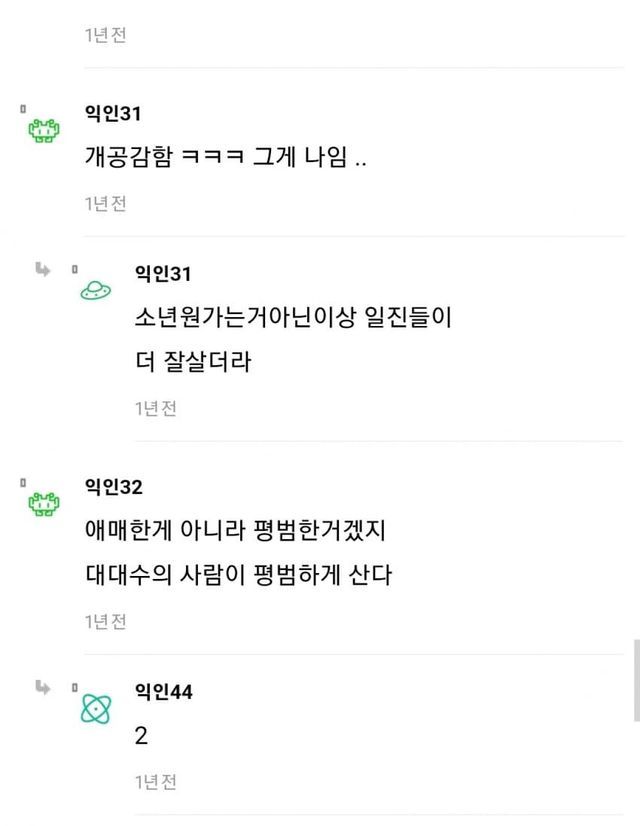Open the 익인44 username profile

point(163,692)
